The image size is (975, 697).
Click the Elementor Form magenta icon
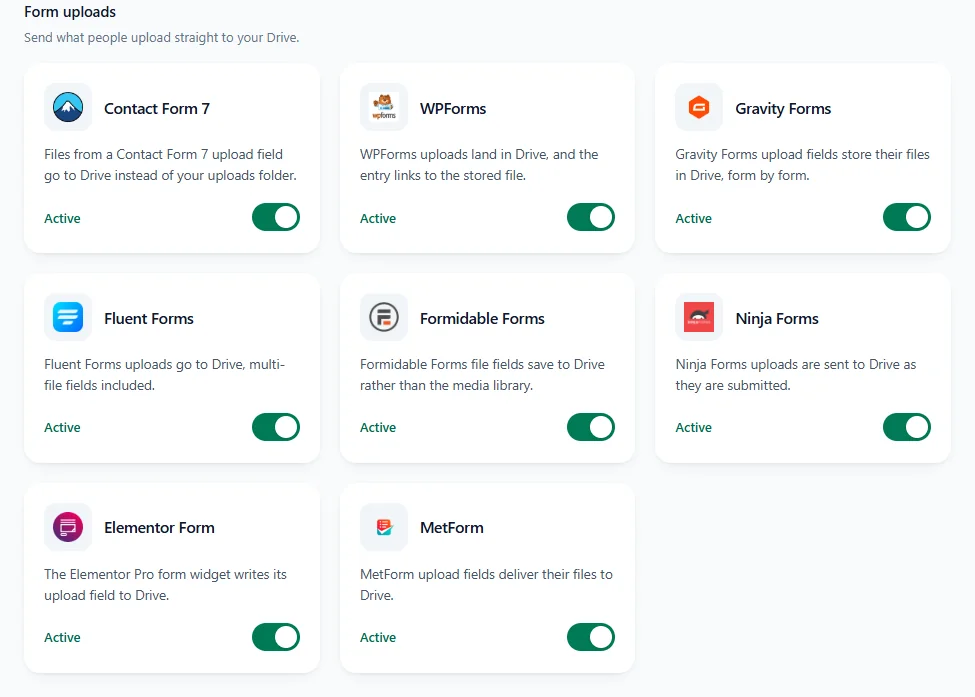pyautogui.click(x=68, y=527)
